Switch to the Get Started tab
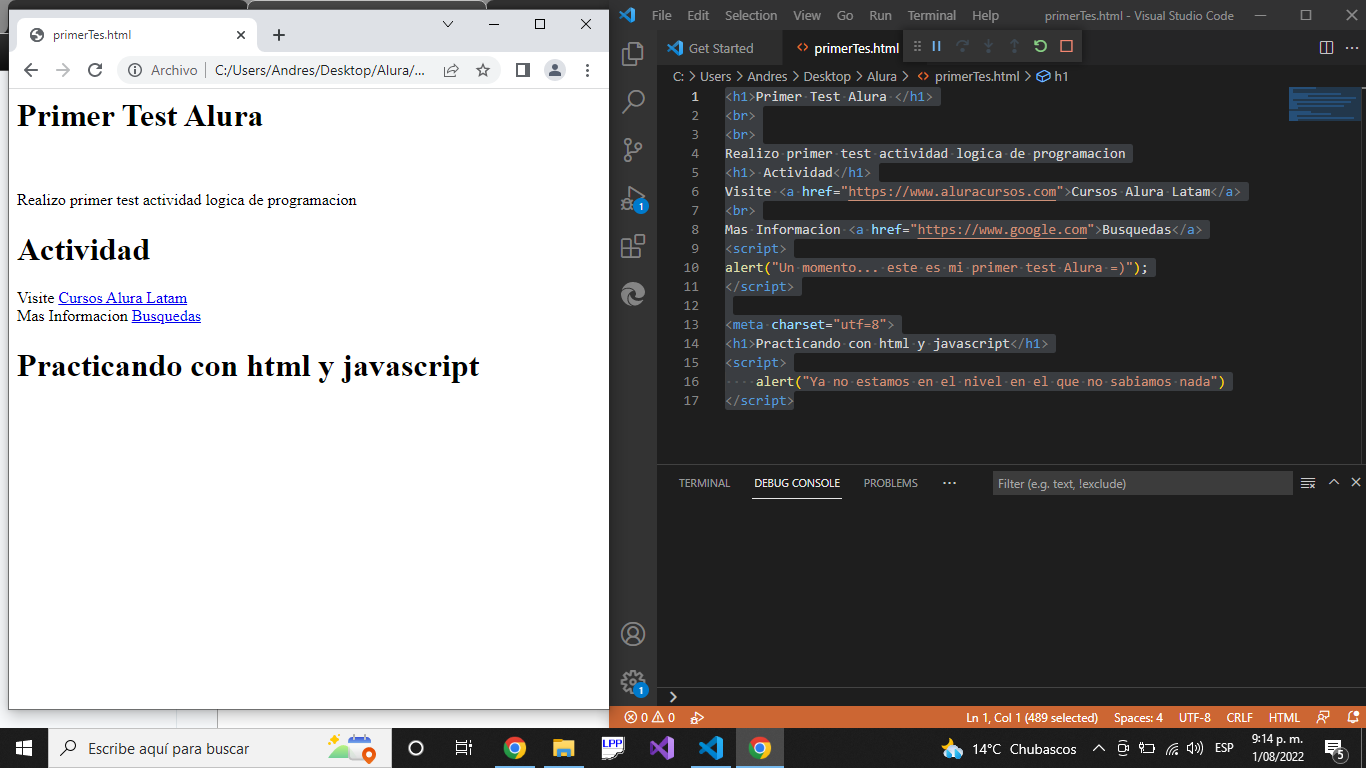This screenshot has width=1366, height=768. coord(720,48)
